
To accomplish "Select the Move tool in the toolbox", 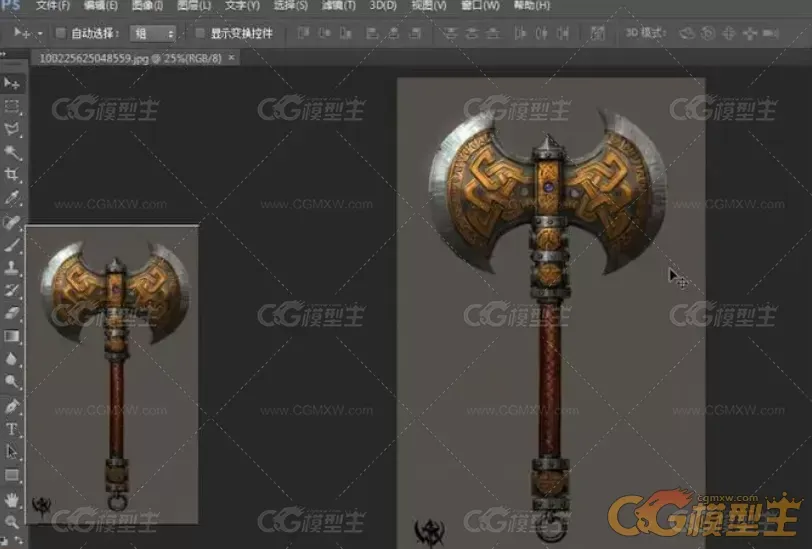I will point(11,83).
